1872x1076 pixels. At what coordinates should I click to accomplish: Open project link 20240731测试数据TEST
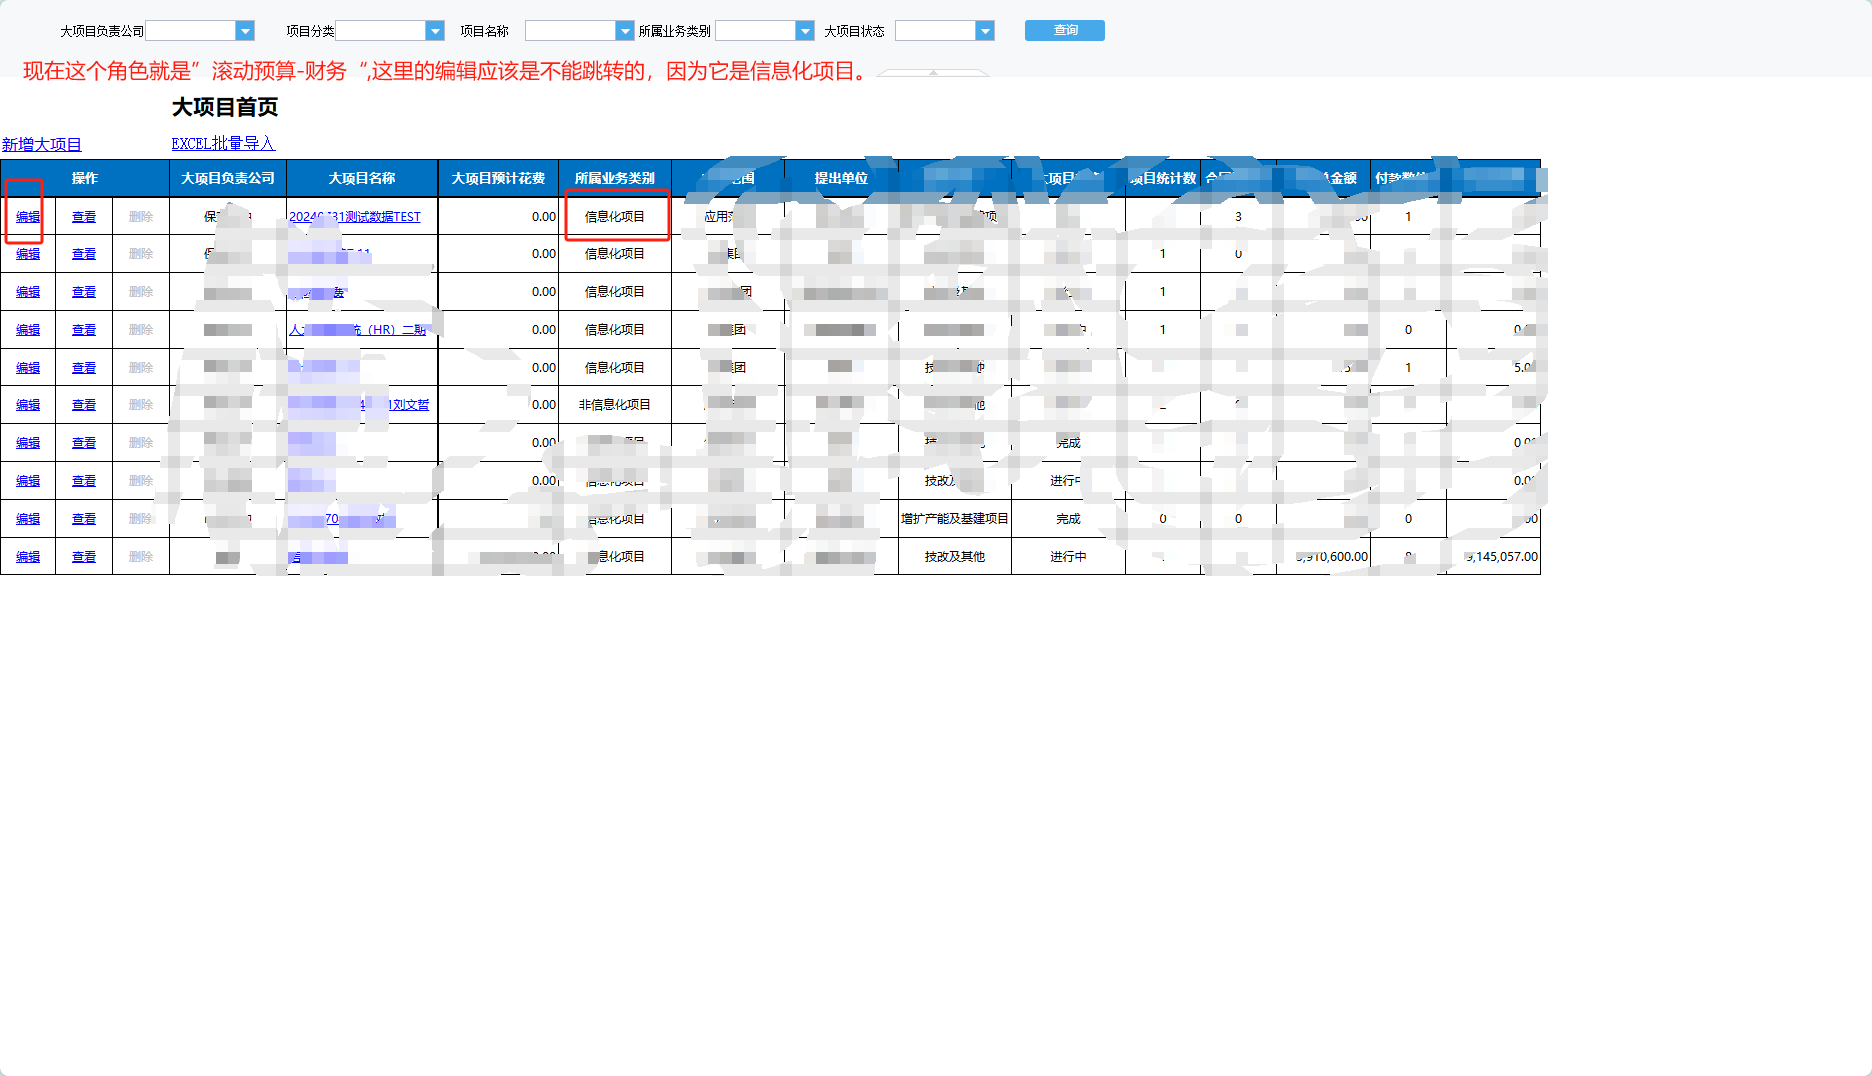pyautogui.click(x=355, y=217)
